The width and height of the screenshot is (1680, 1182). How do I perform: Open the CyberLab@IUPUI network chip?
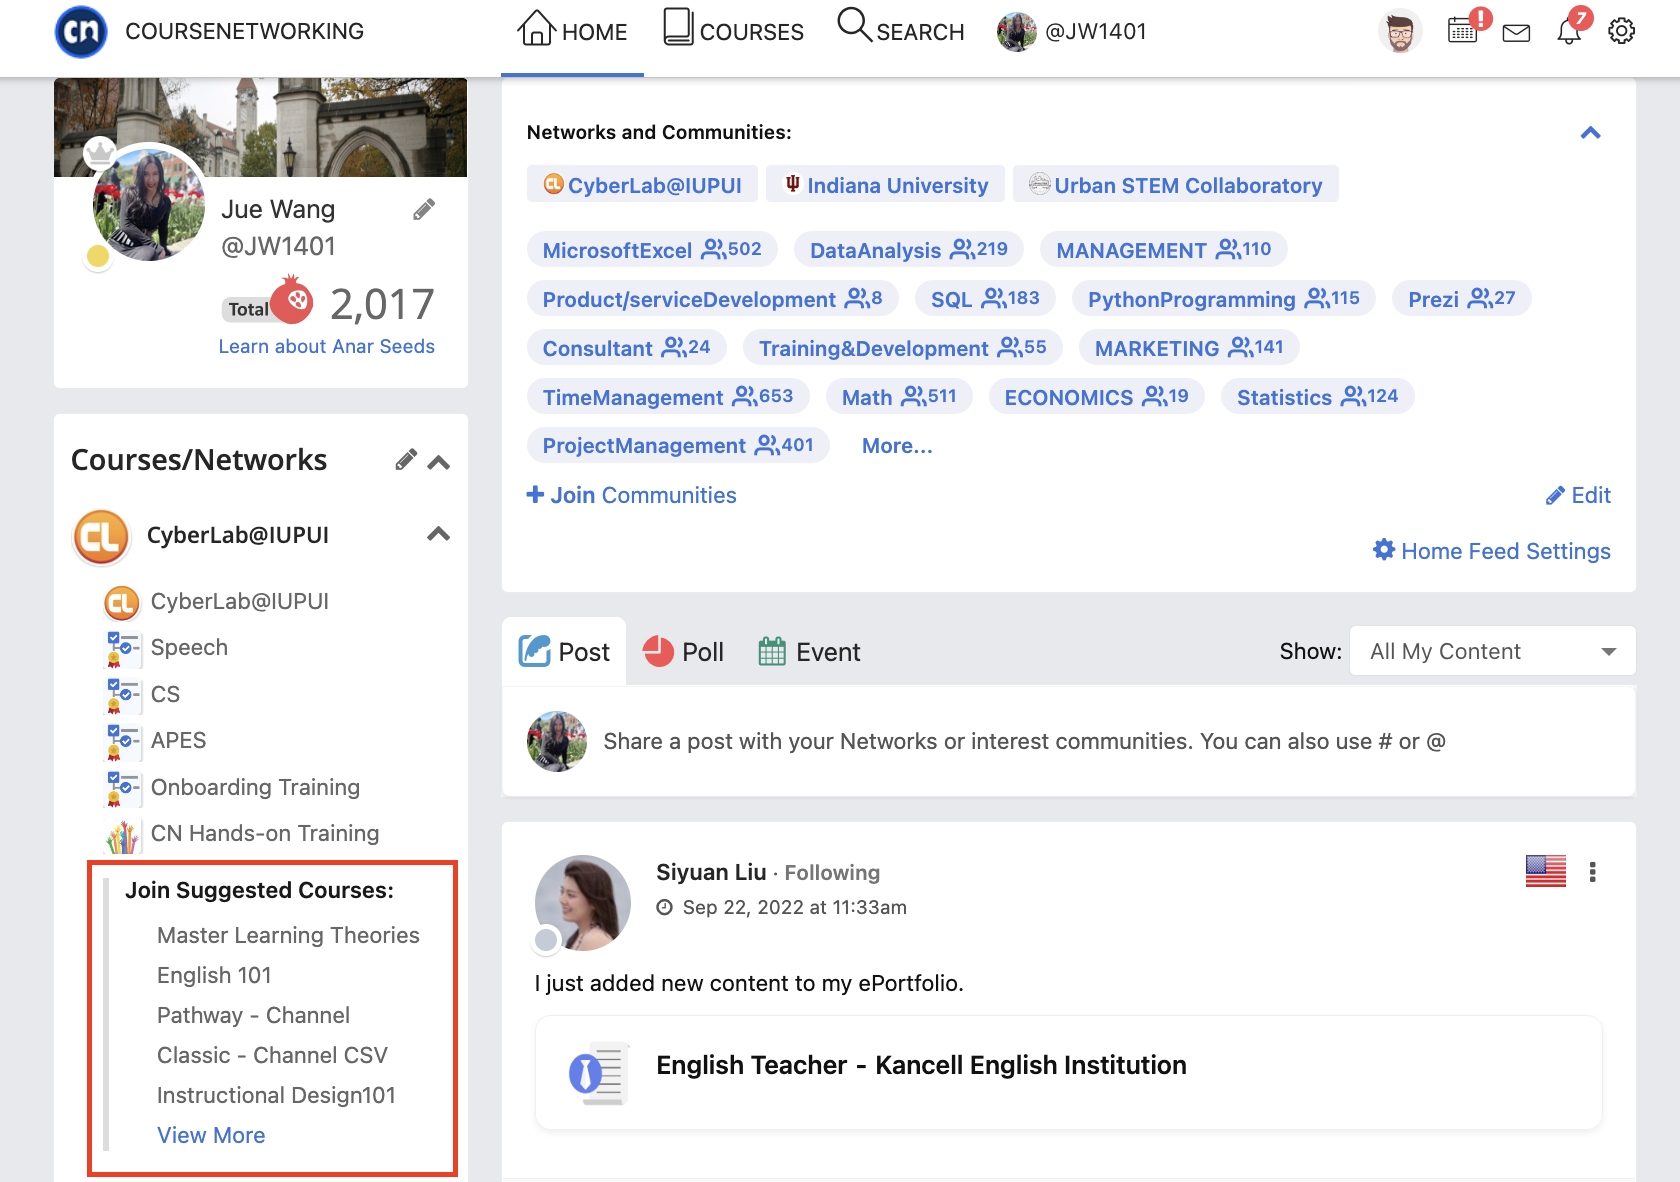tap(643, 185)
